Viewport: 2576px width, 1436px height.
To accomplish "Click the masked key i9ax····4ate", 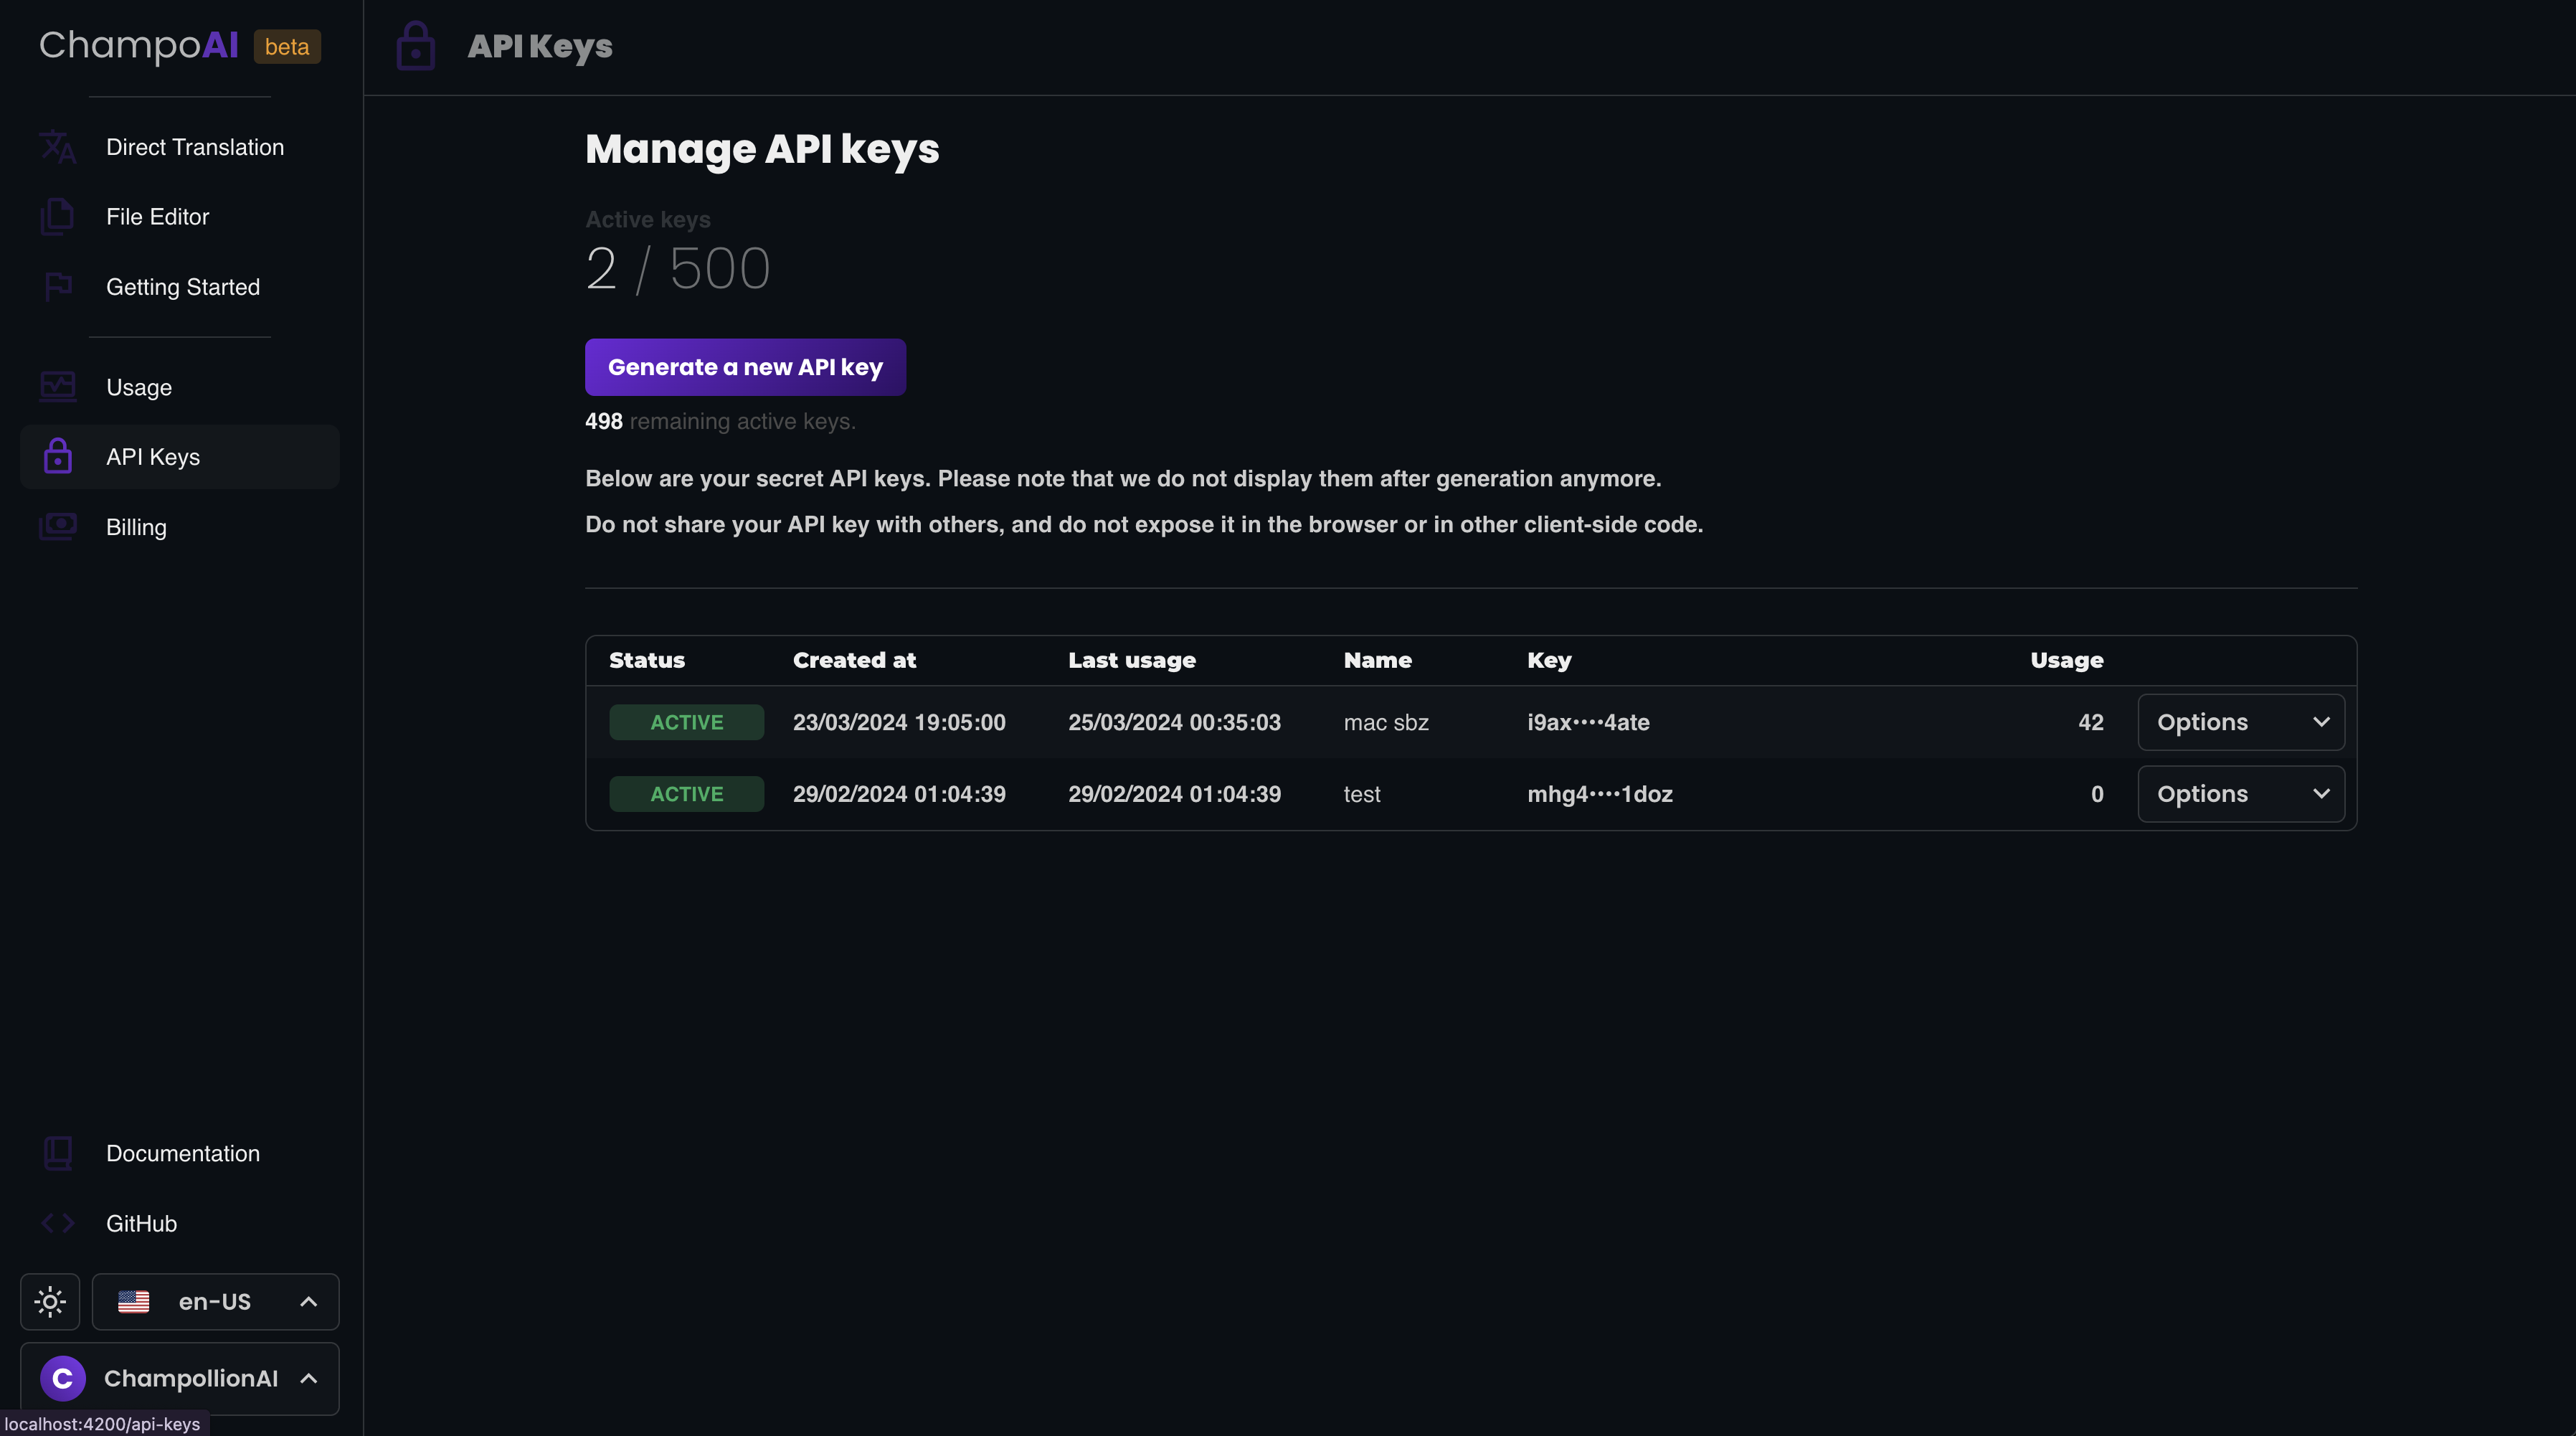I will (1588, 722).
